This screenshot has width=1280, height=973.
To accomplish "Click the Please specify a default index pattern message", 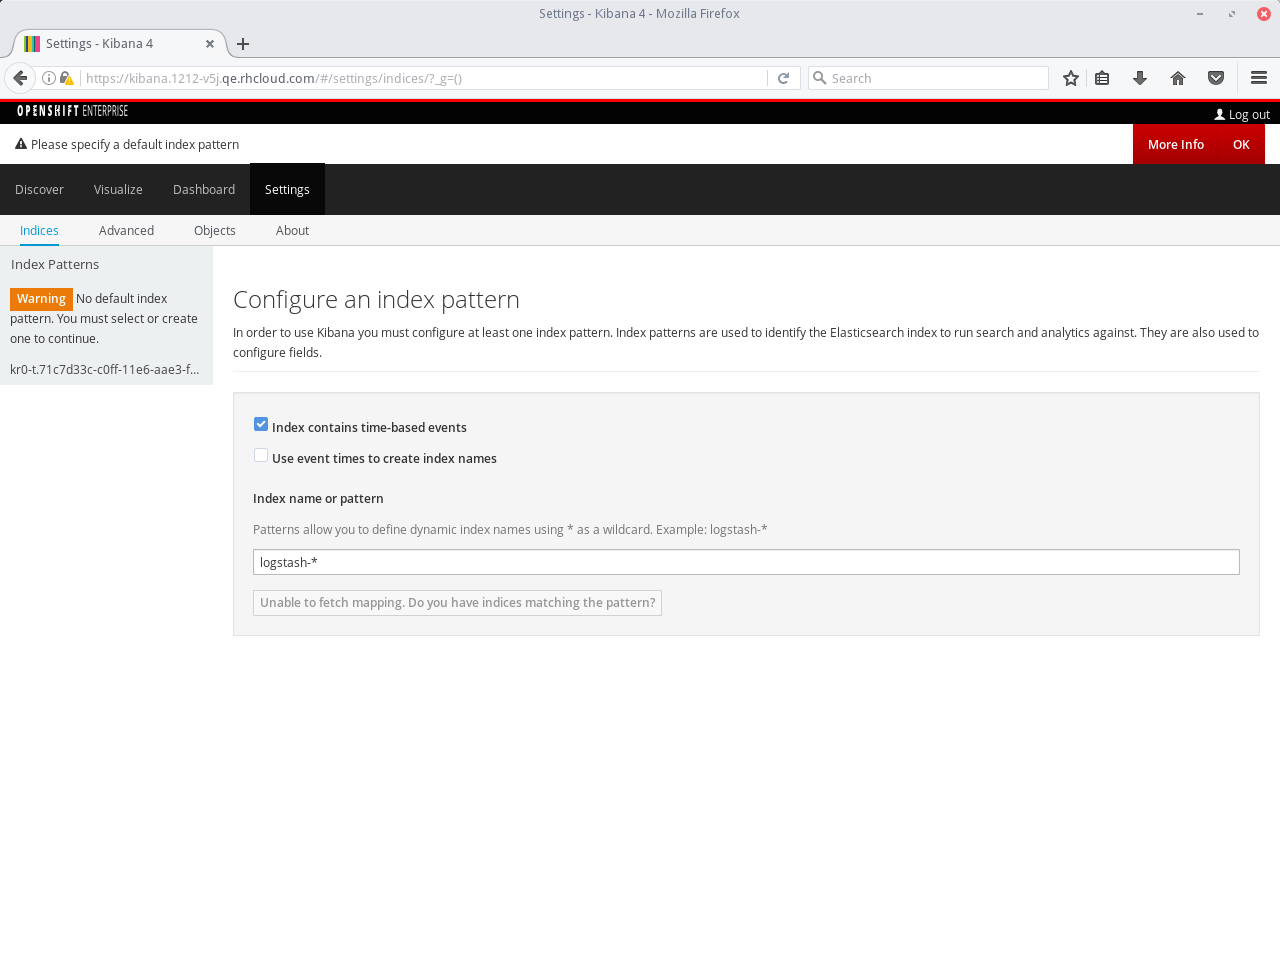I will pos(135,144).
